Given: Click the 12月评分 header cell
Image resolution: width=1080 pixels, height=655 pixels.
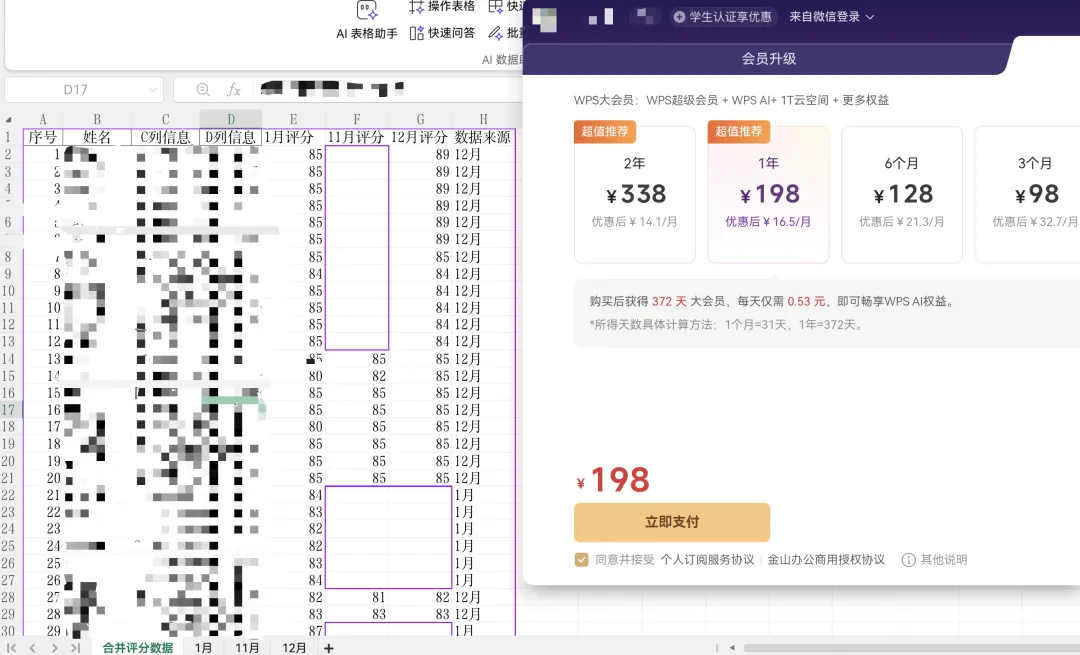Looking at the screenshot, I should (420, 137).
